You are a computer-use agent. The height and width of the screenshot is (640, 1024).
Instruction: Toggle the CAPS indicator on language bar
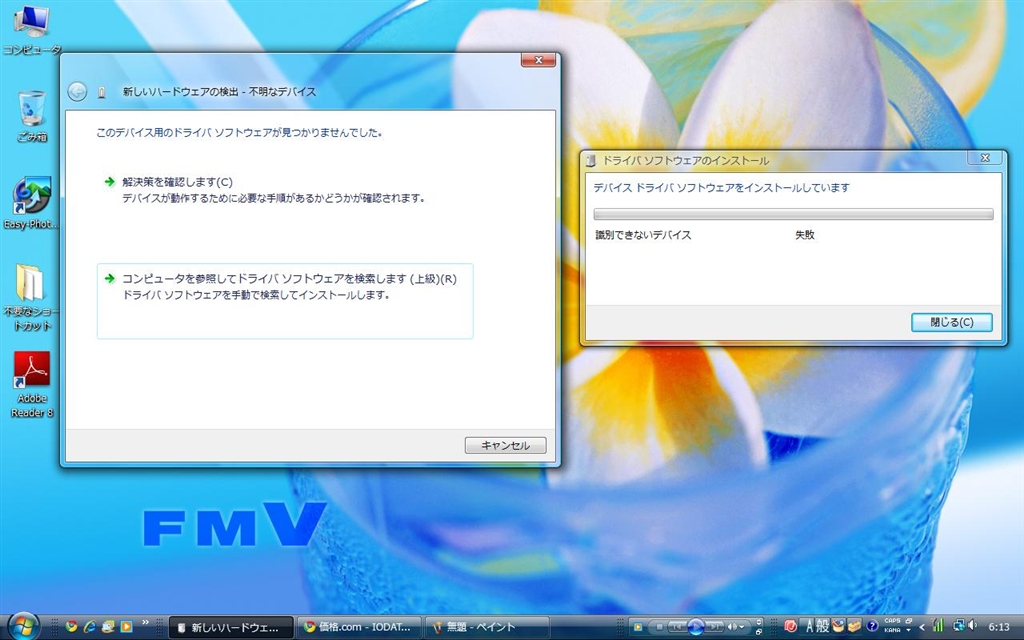[x=892, y=621]
